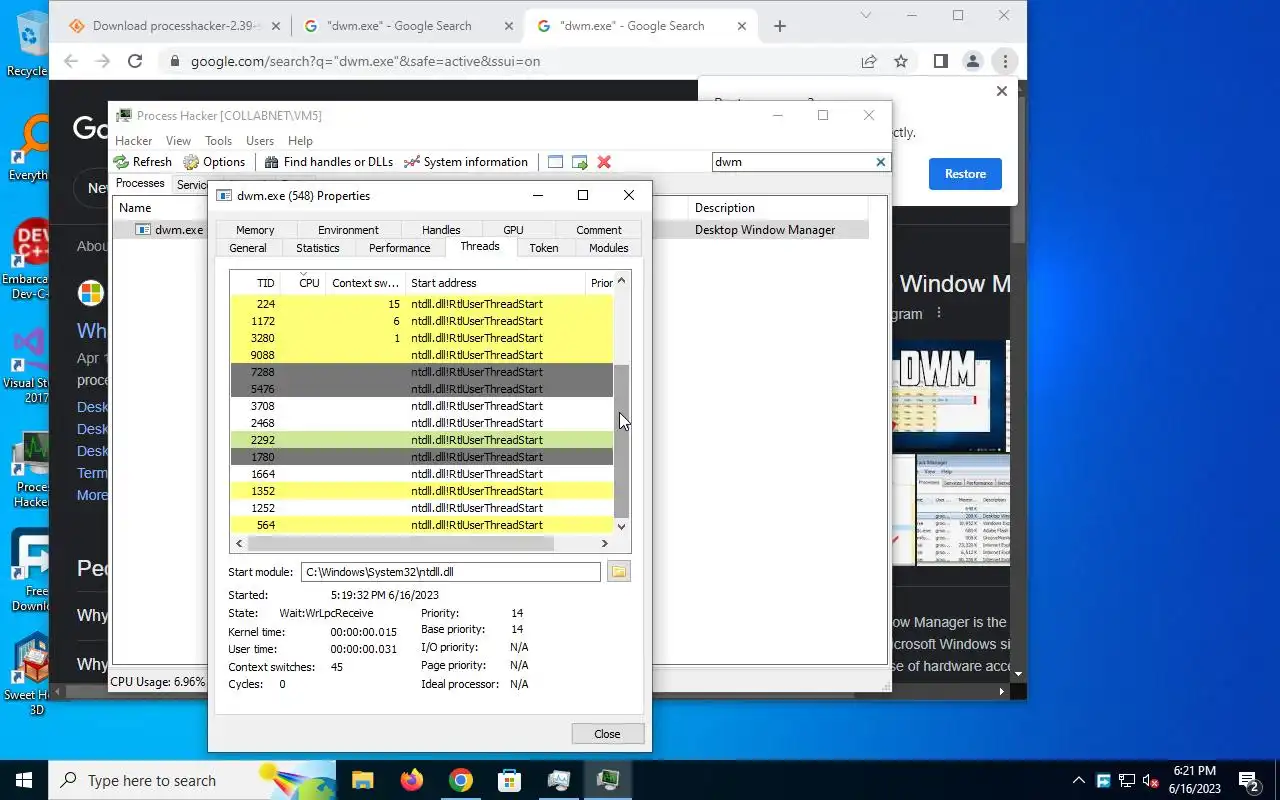
Task: Open the Chrome profile avatar
Action: click(x=972, y=61)
